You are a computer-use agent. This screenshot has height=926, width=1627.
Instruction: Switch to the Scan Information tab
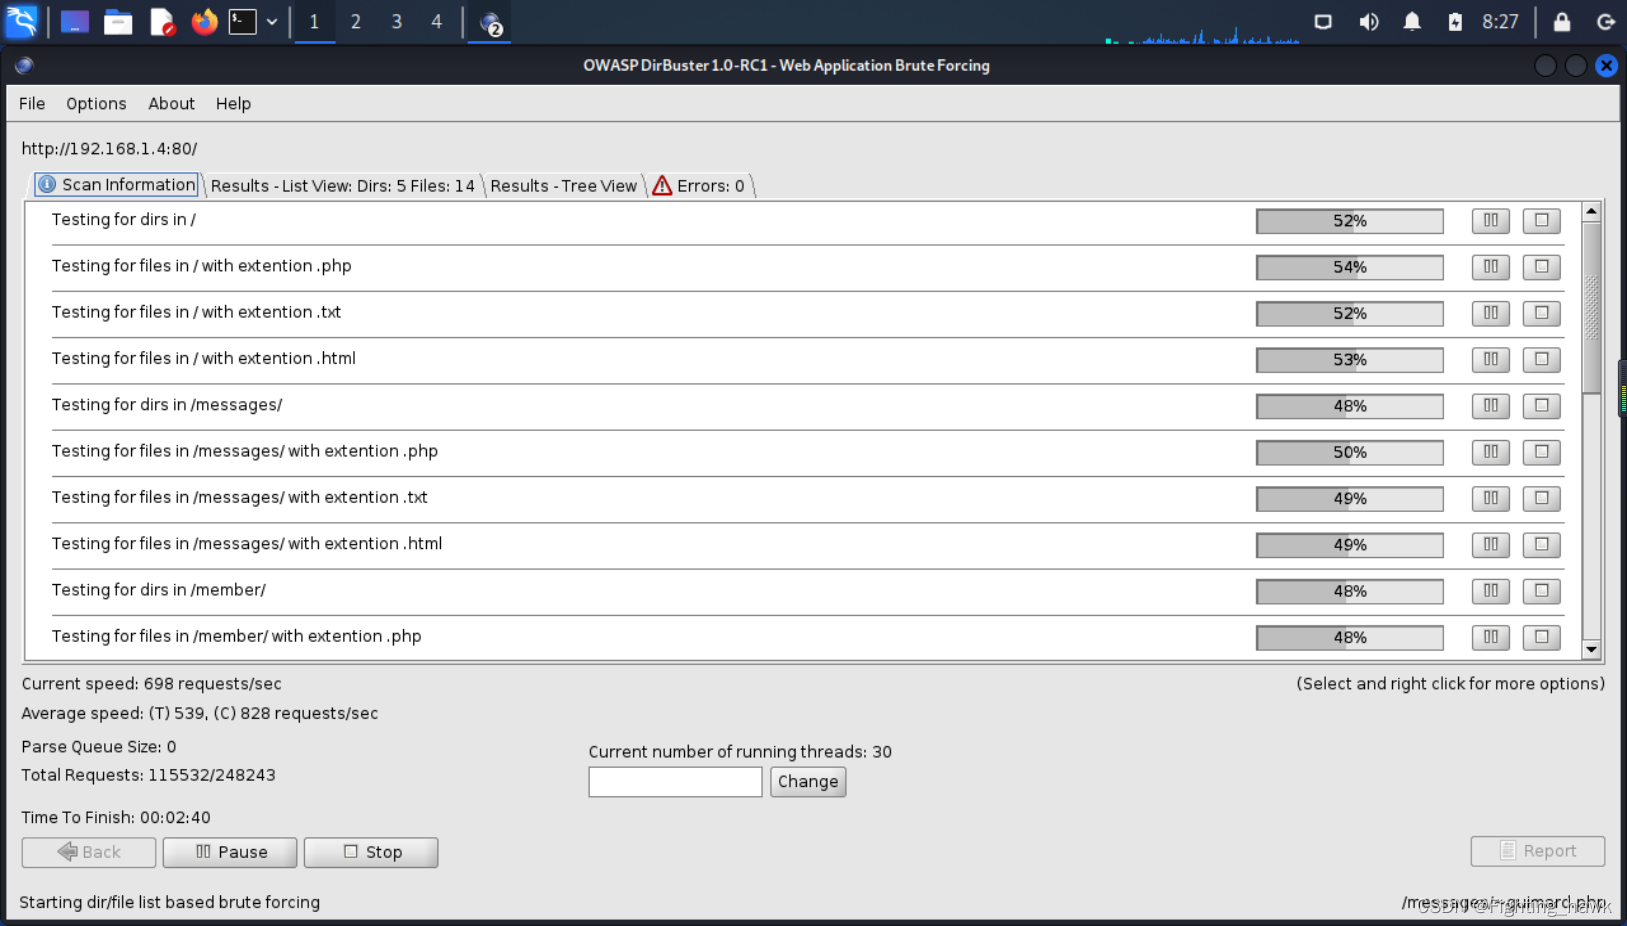117,185
